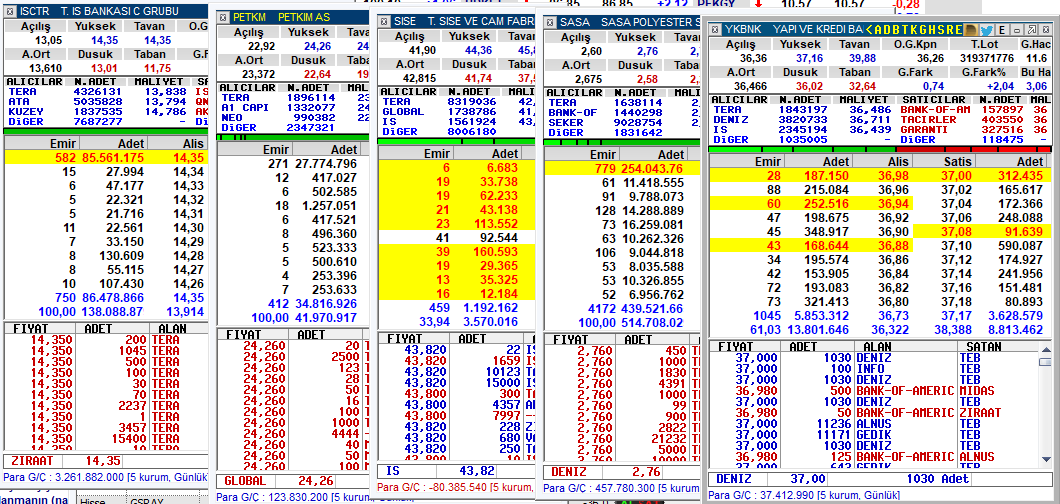The image size is (1060, 504).
Task: Click the yellow 'H' shortcut in YKBNK title bar
Action: [932, 30]
